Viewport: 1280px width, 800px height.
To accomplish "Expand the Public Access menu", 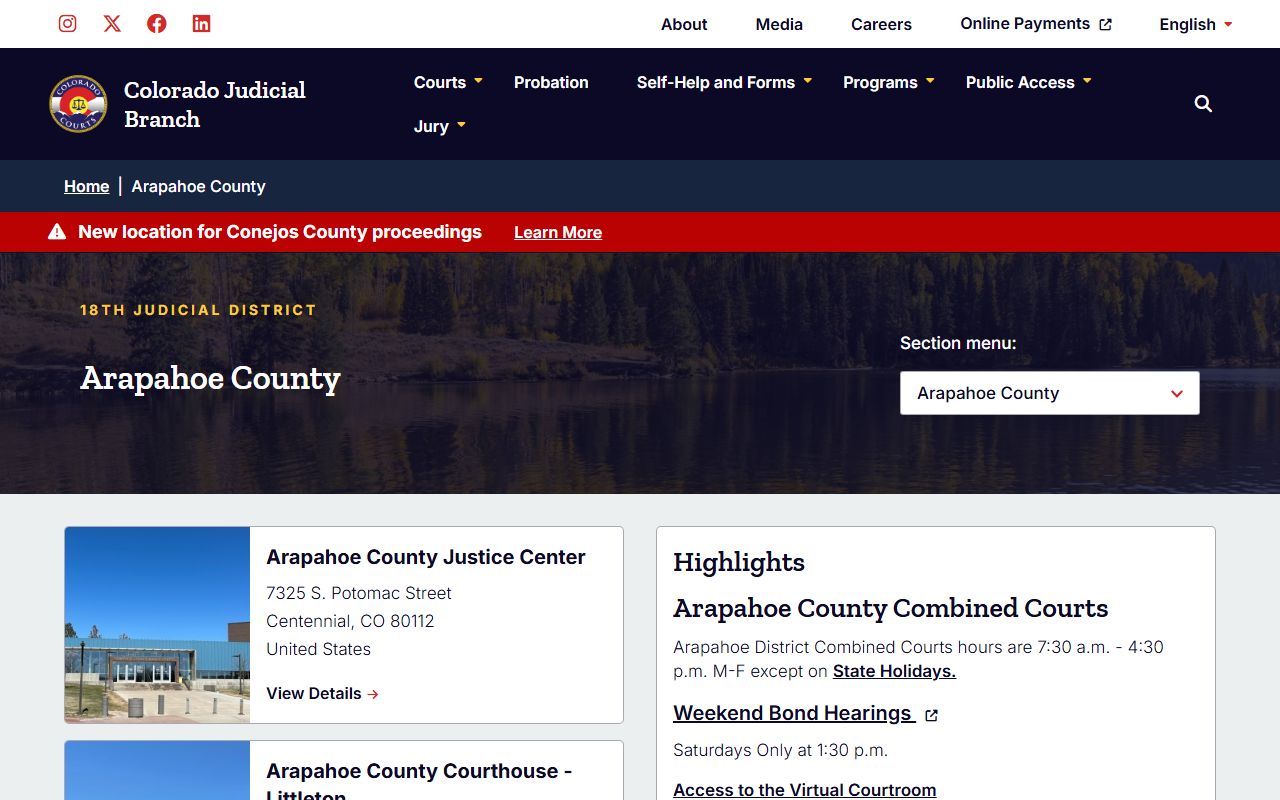I will point(1028,82).
